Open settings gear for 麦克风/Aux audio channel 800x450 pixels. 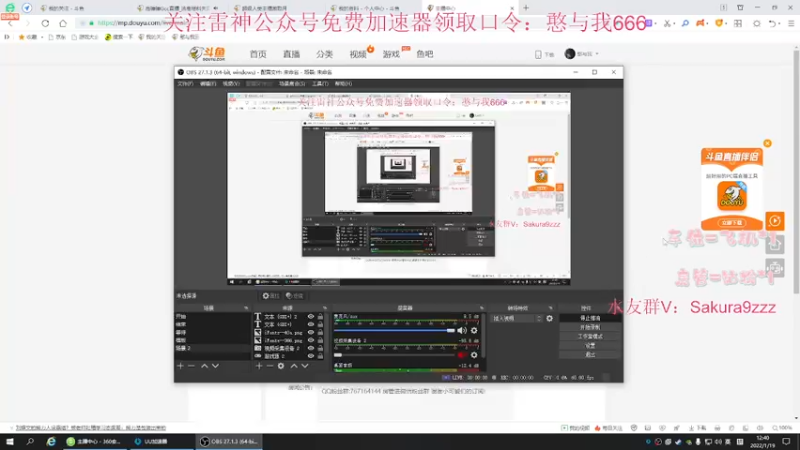click(x=474, y=331)
